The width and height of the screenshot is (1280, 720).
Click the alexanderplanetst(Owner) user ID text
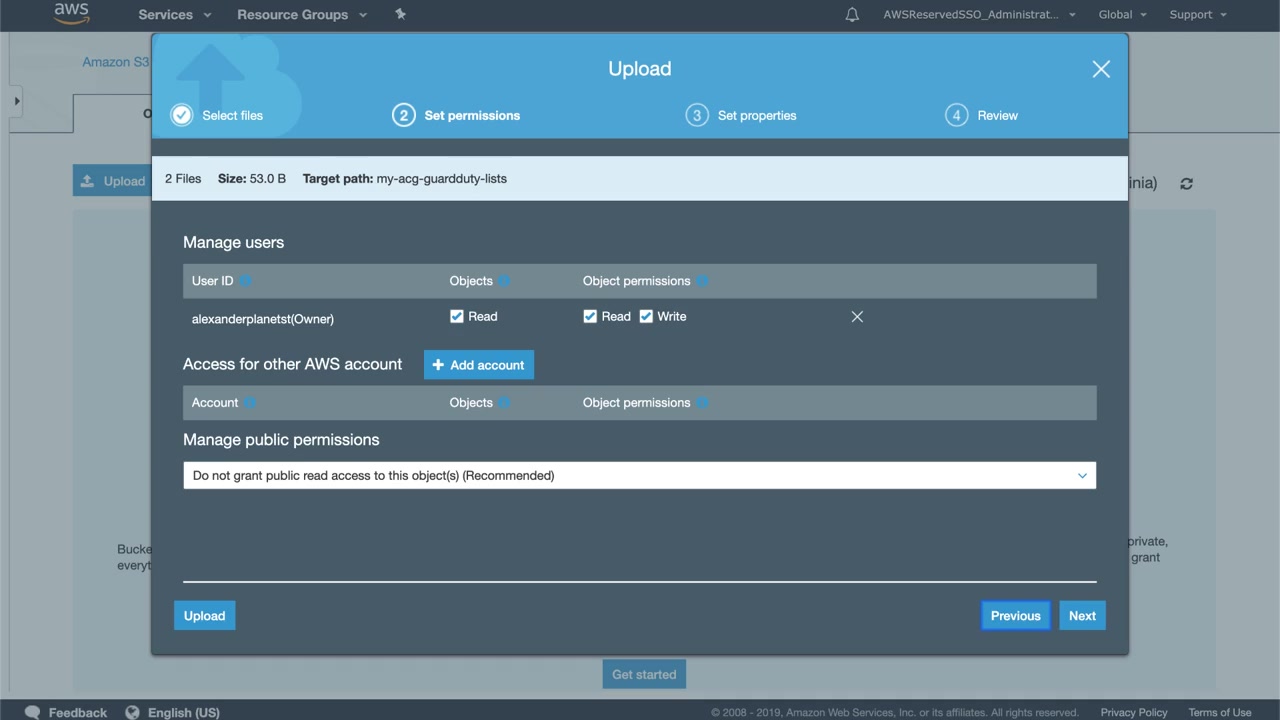(263, 319)
